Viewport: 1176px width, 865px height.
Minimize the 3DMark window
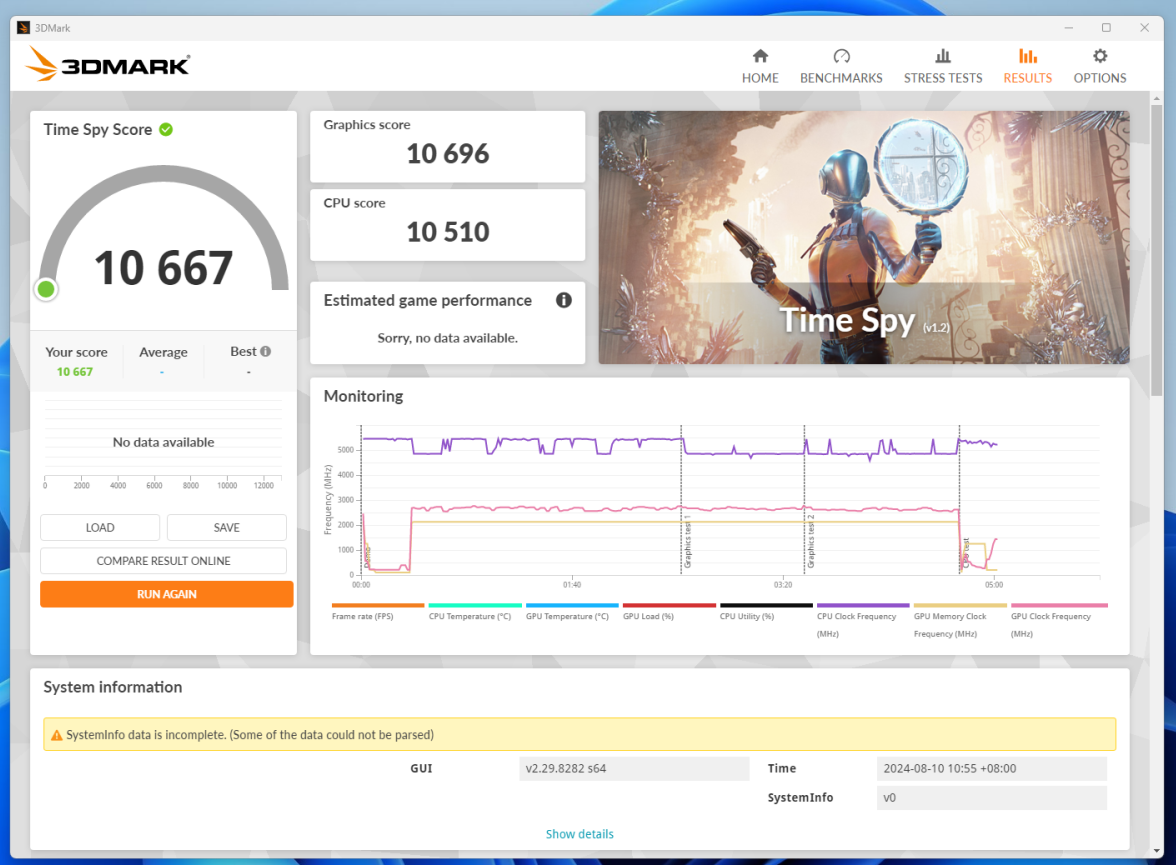pos(1068,28)
